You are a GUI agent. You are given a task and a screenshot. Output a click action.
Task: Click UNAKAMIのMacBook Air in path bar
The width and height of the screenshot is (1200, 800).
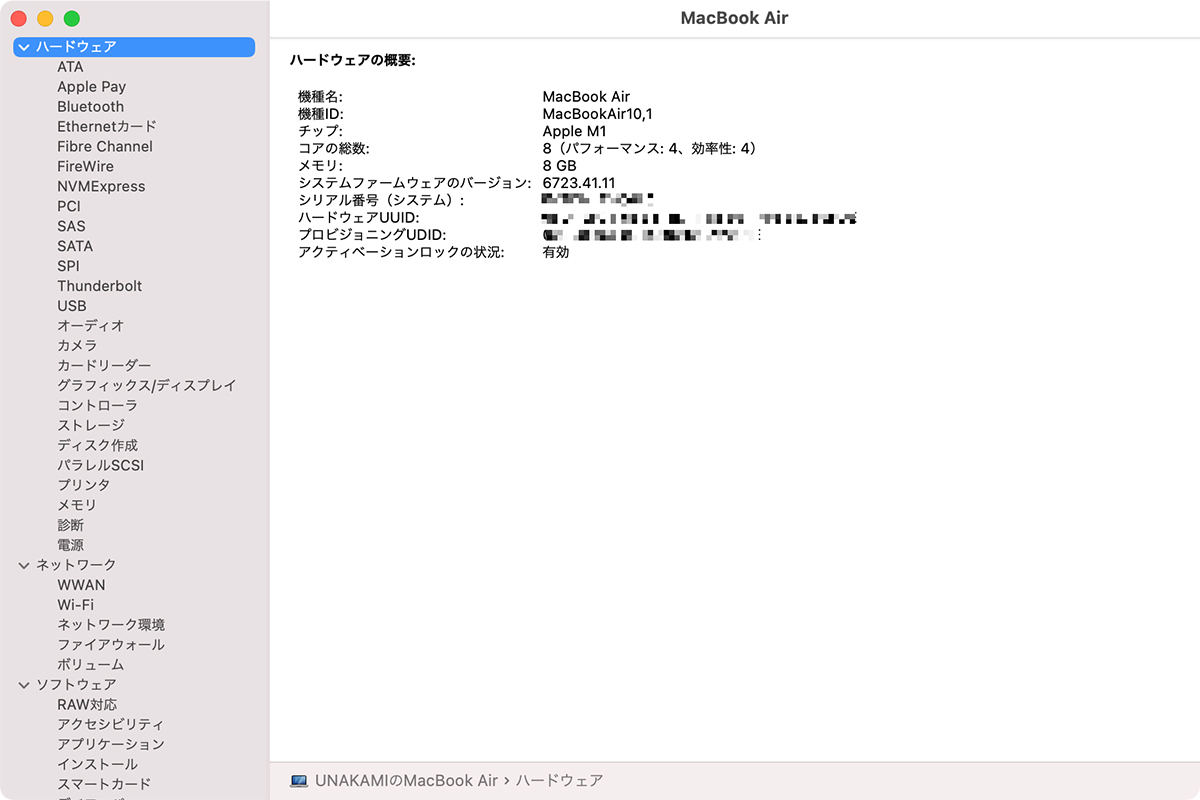(406, 780)
